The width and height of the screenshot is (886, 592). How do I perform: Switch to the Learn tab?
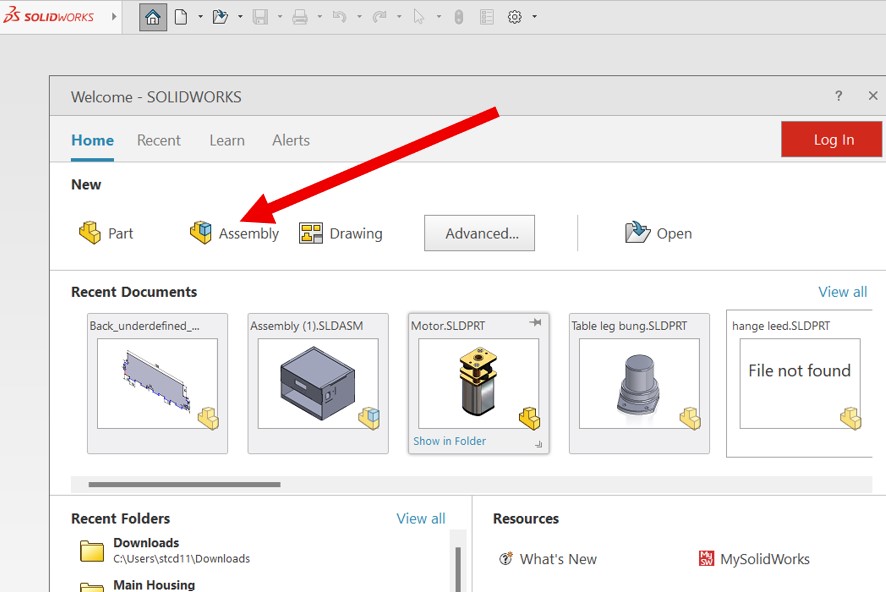(x=227, y=140)
